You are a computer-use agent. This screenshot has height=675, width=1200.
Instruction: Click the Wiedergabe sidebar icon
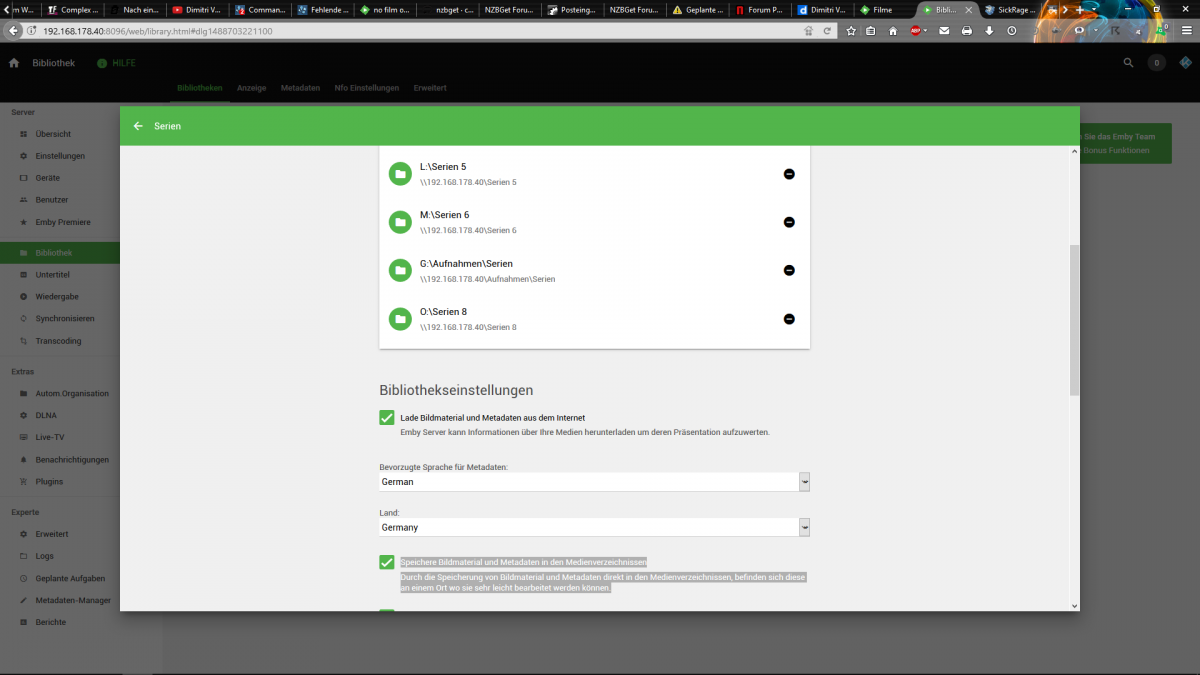24,297
